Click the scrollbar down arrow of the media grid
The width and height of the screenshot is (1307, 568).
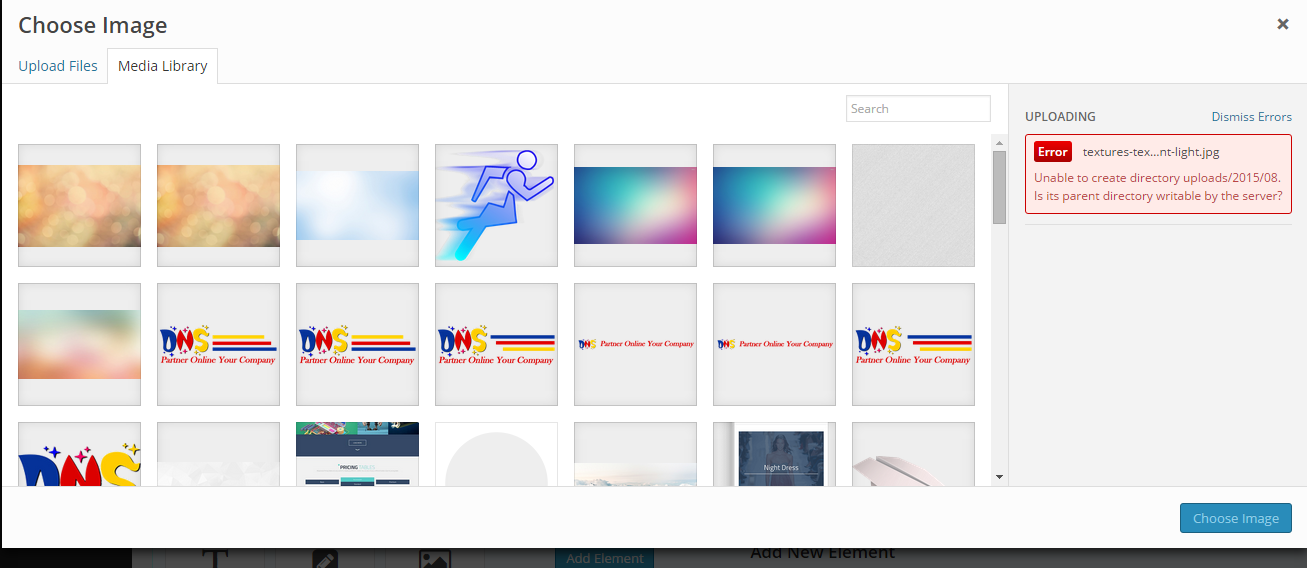click(999, 477)
